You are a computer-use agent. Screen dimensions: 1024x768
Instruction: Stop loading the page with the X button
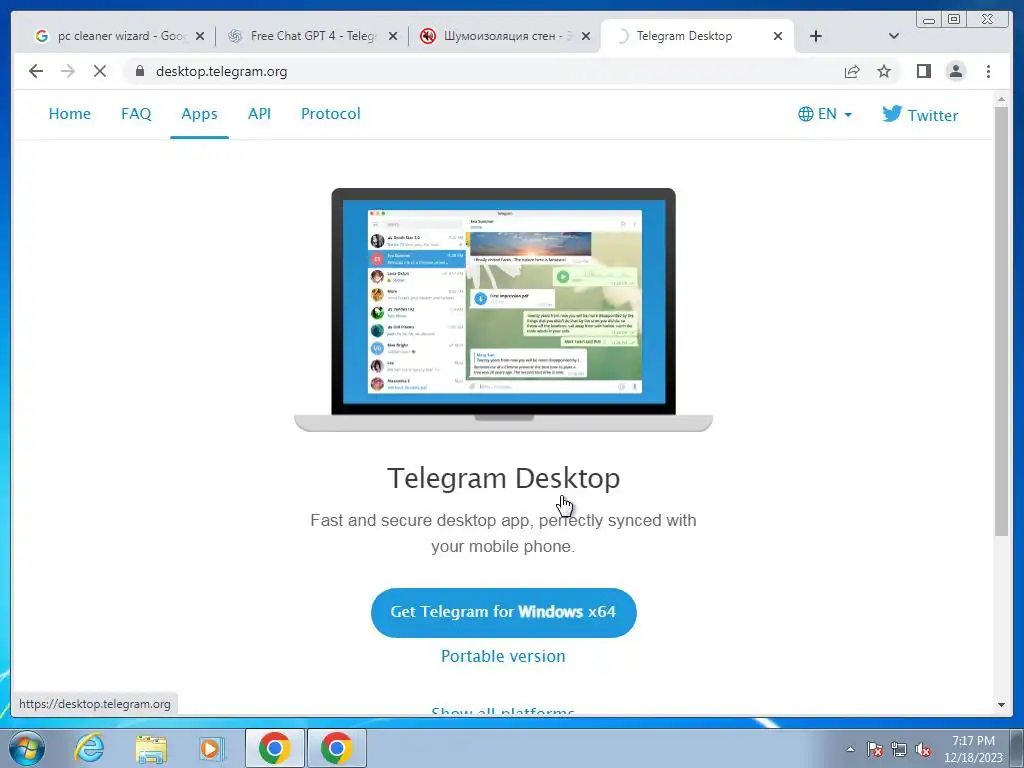(x=100, y=71)
